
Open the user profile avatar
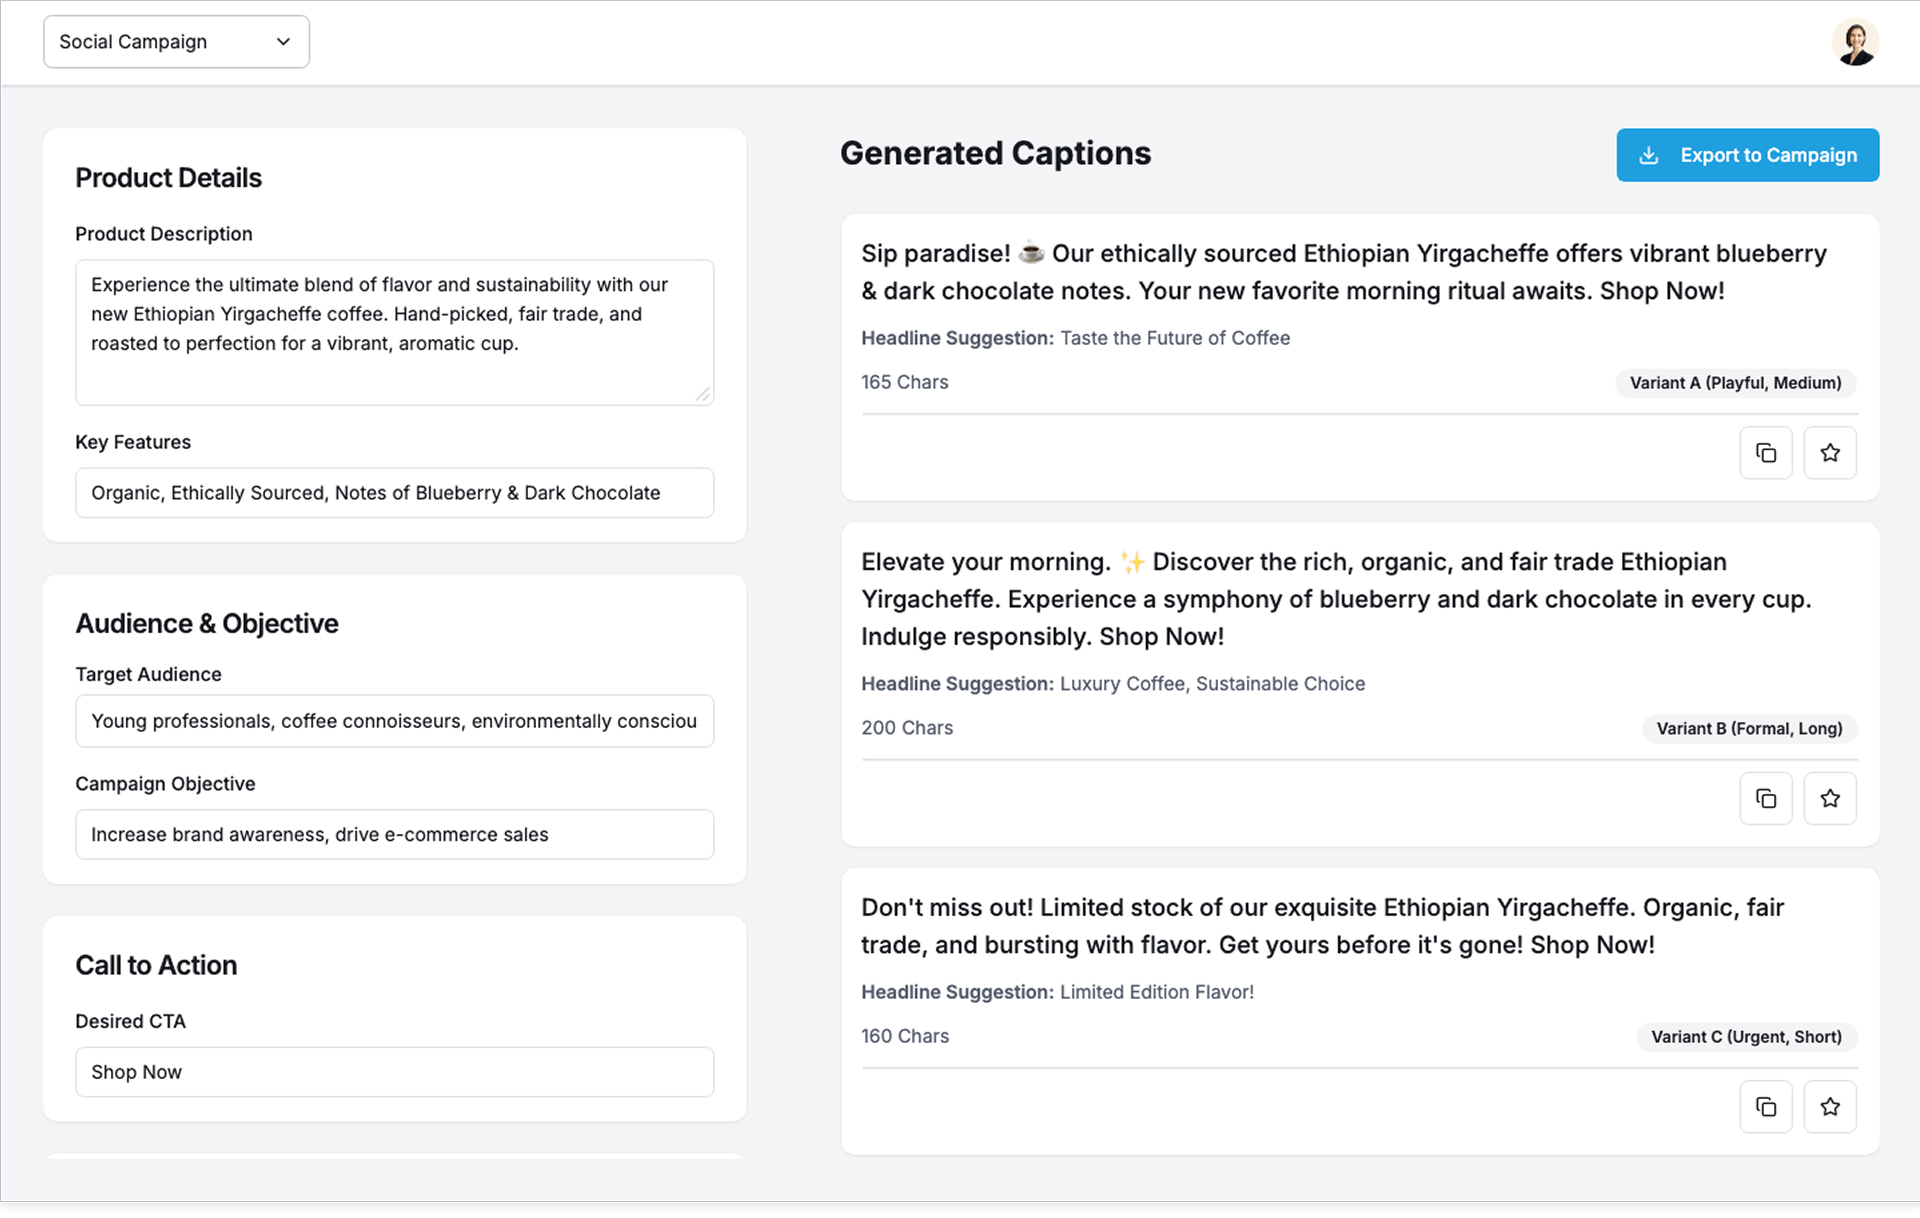pos(1855,43)
